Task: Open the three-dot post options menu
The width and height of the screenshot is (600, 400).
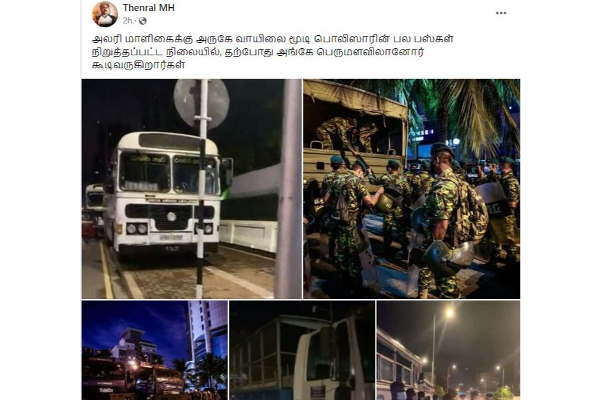Action: [x=501, y=13]
